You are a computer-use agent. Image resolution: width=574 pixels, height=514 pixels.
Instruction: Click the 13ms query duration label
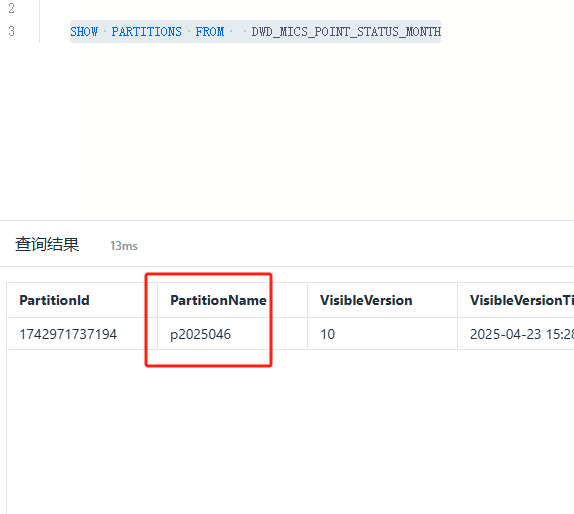[x=124, y=246]
